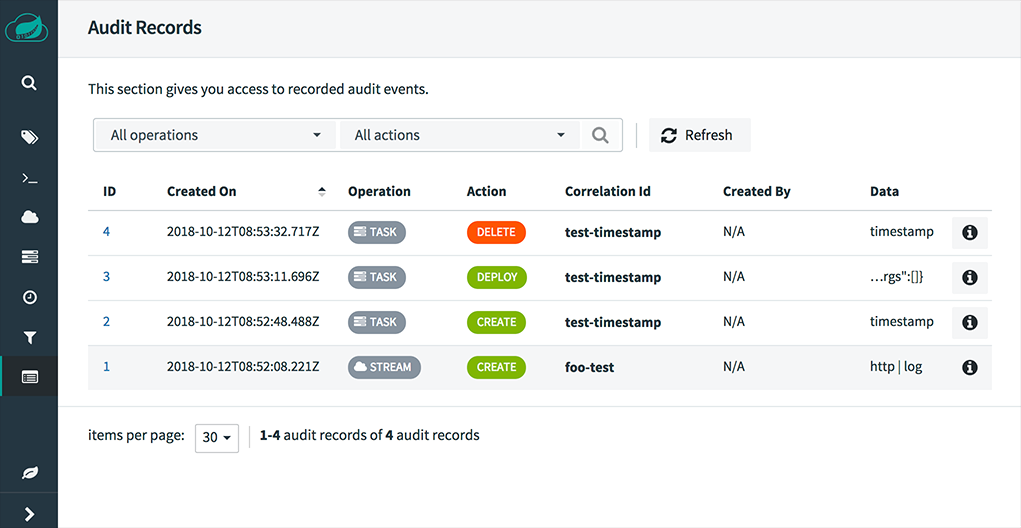Open the cloud (Streams) sidebar icon
1021x528 pixels.
point(29,217)
